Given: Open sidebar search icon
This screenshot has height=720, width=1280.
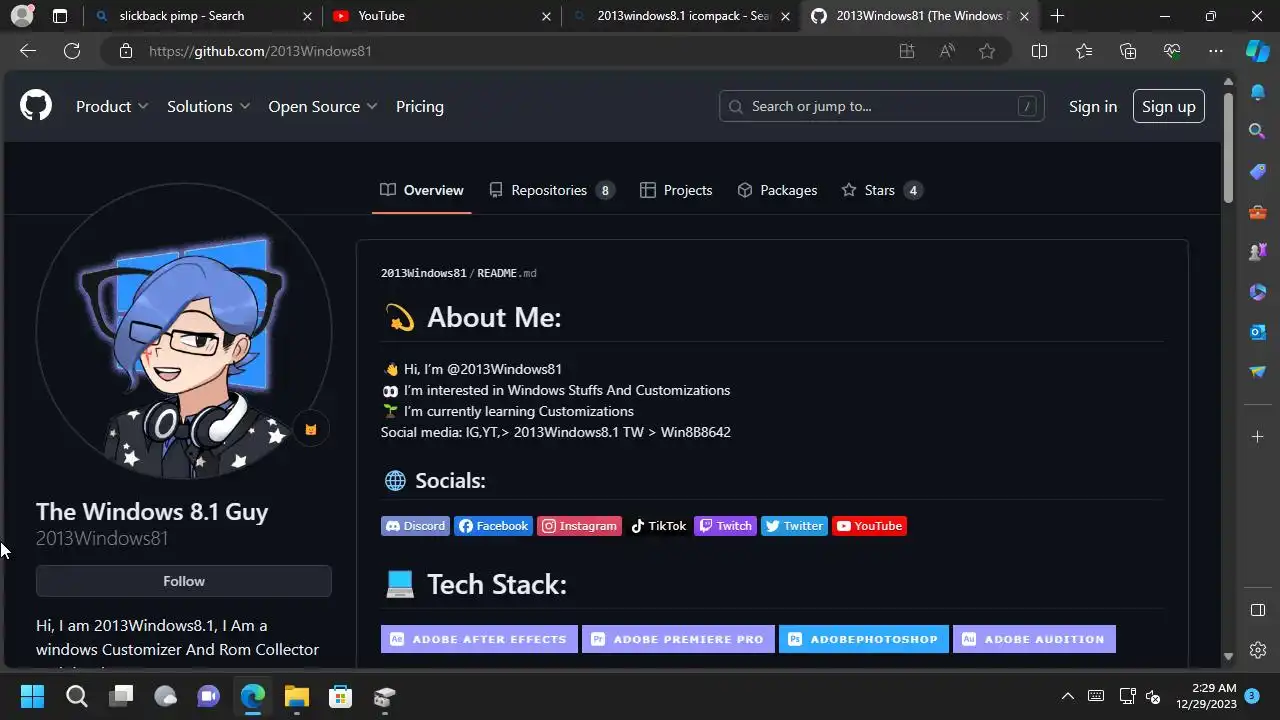Looking at the screenshot, I should [x=1258, y=131].
